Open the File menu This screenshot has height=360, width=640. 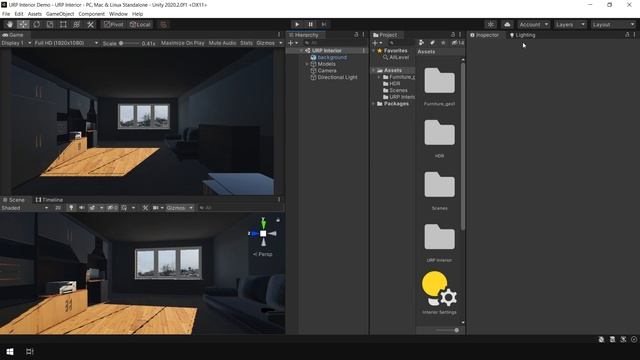[6, 14]
